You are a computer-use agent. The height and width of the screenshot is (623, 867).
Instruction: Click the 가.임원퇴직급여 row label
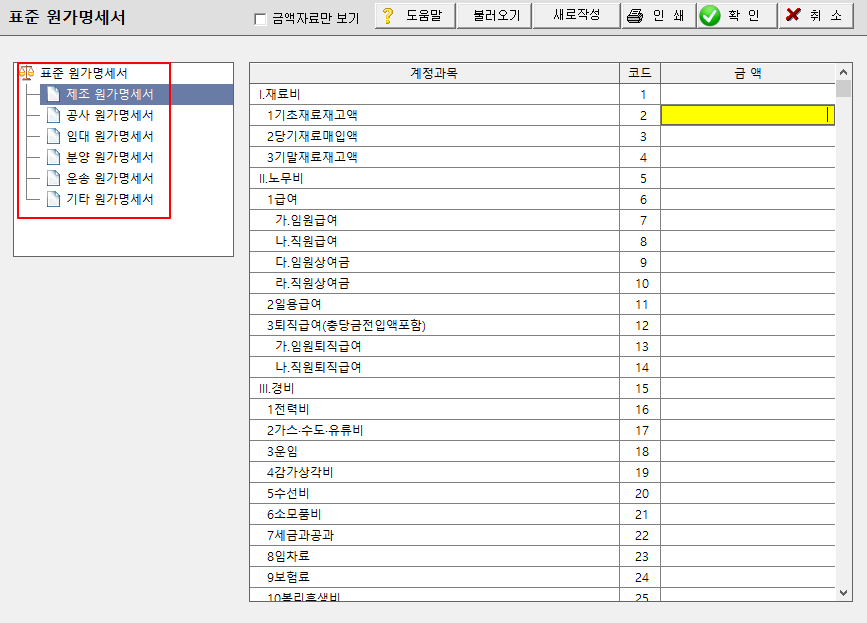click(318, 346)
